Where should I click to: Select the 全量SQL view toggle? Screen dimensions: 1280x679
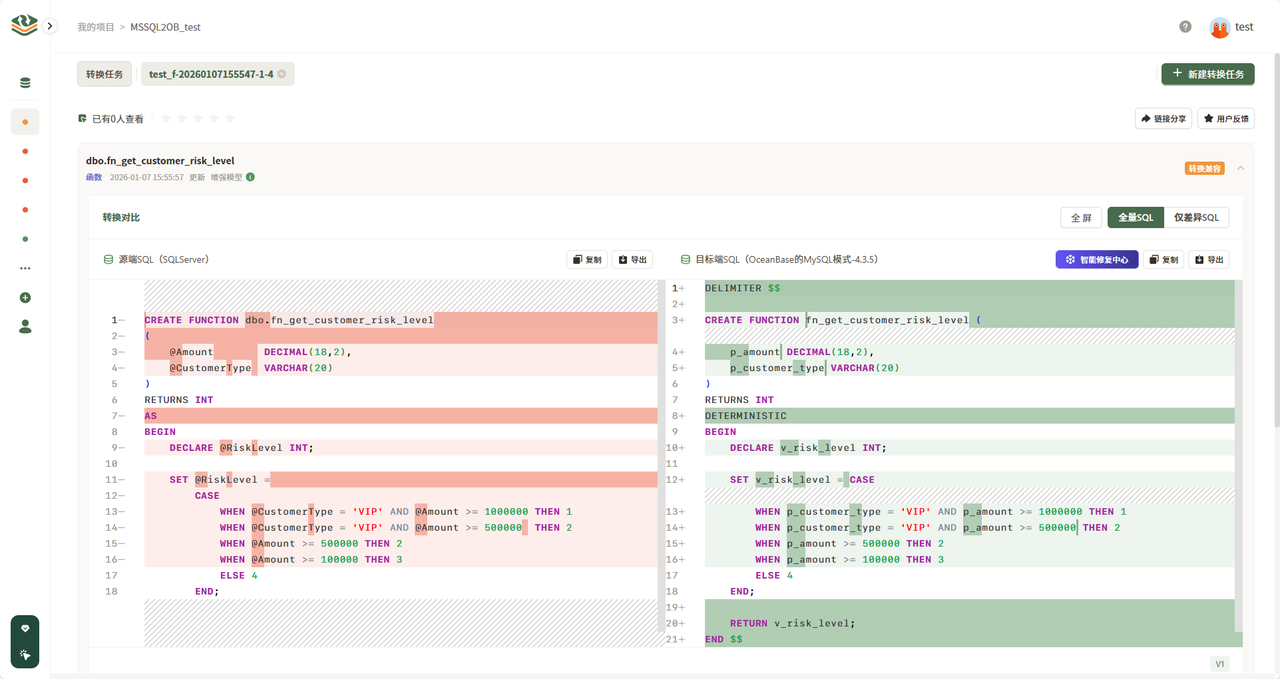pyautogui.click(x=1135, y=218)
